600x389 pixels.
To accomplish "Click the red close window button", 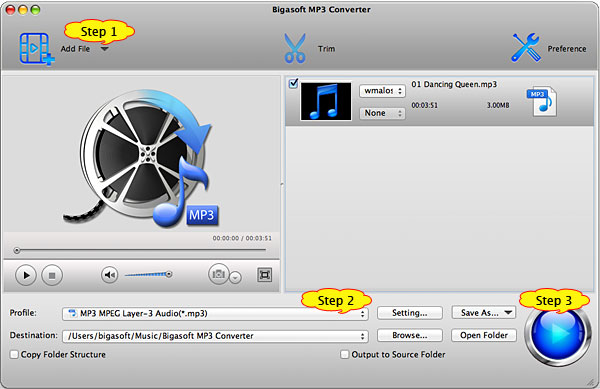I will pyautogui.click(x=11, y=10).
